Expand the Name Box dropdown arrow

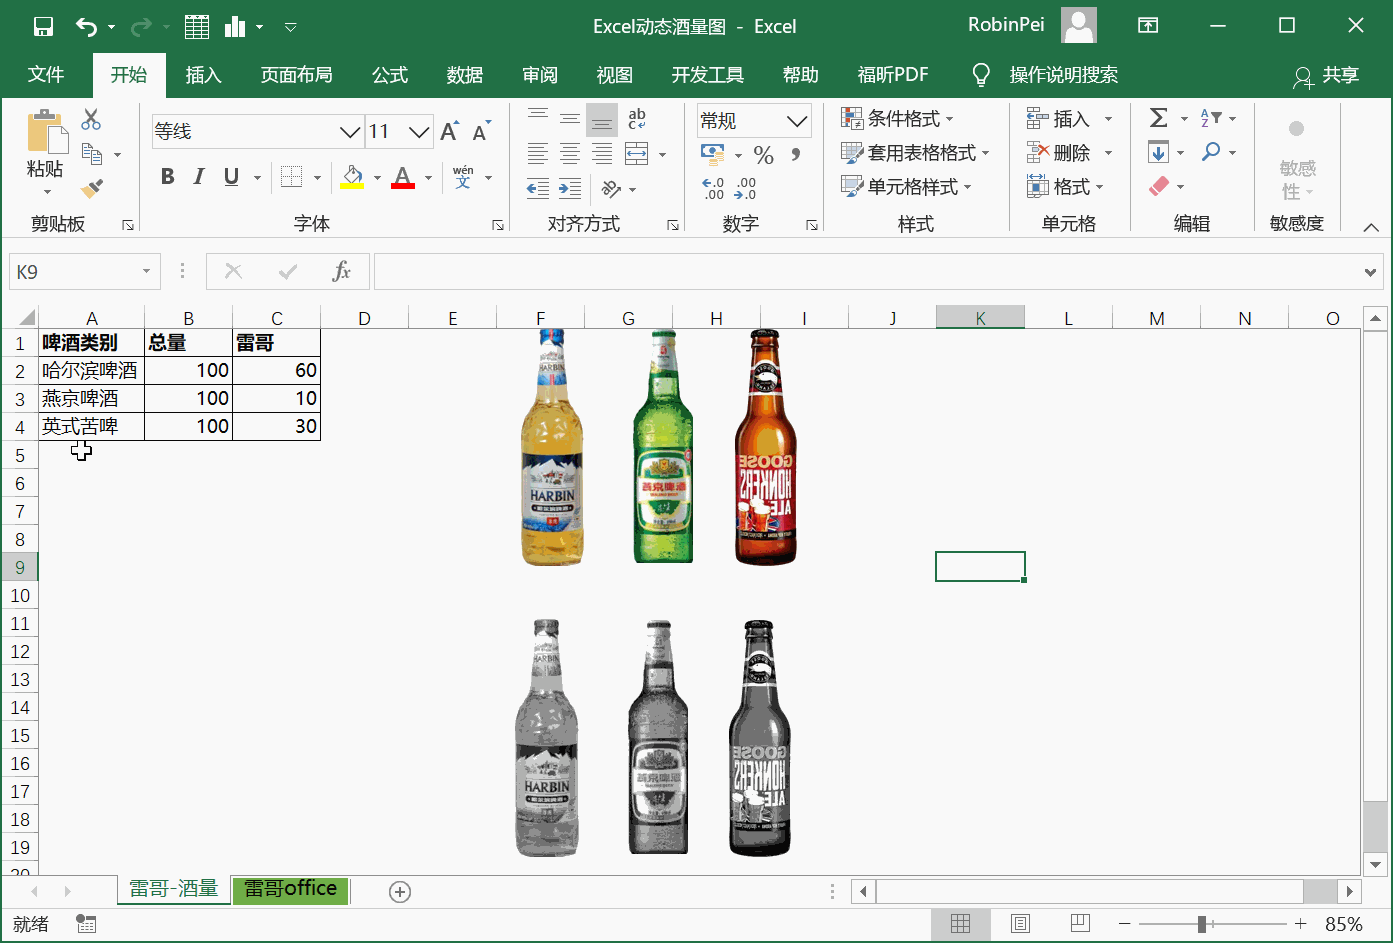[x=146, y=271]
